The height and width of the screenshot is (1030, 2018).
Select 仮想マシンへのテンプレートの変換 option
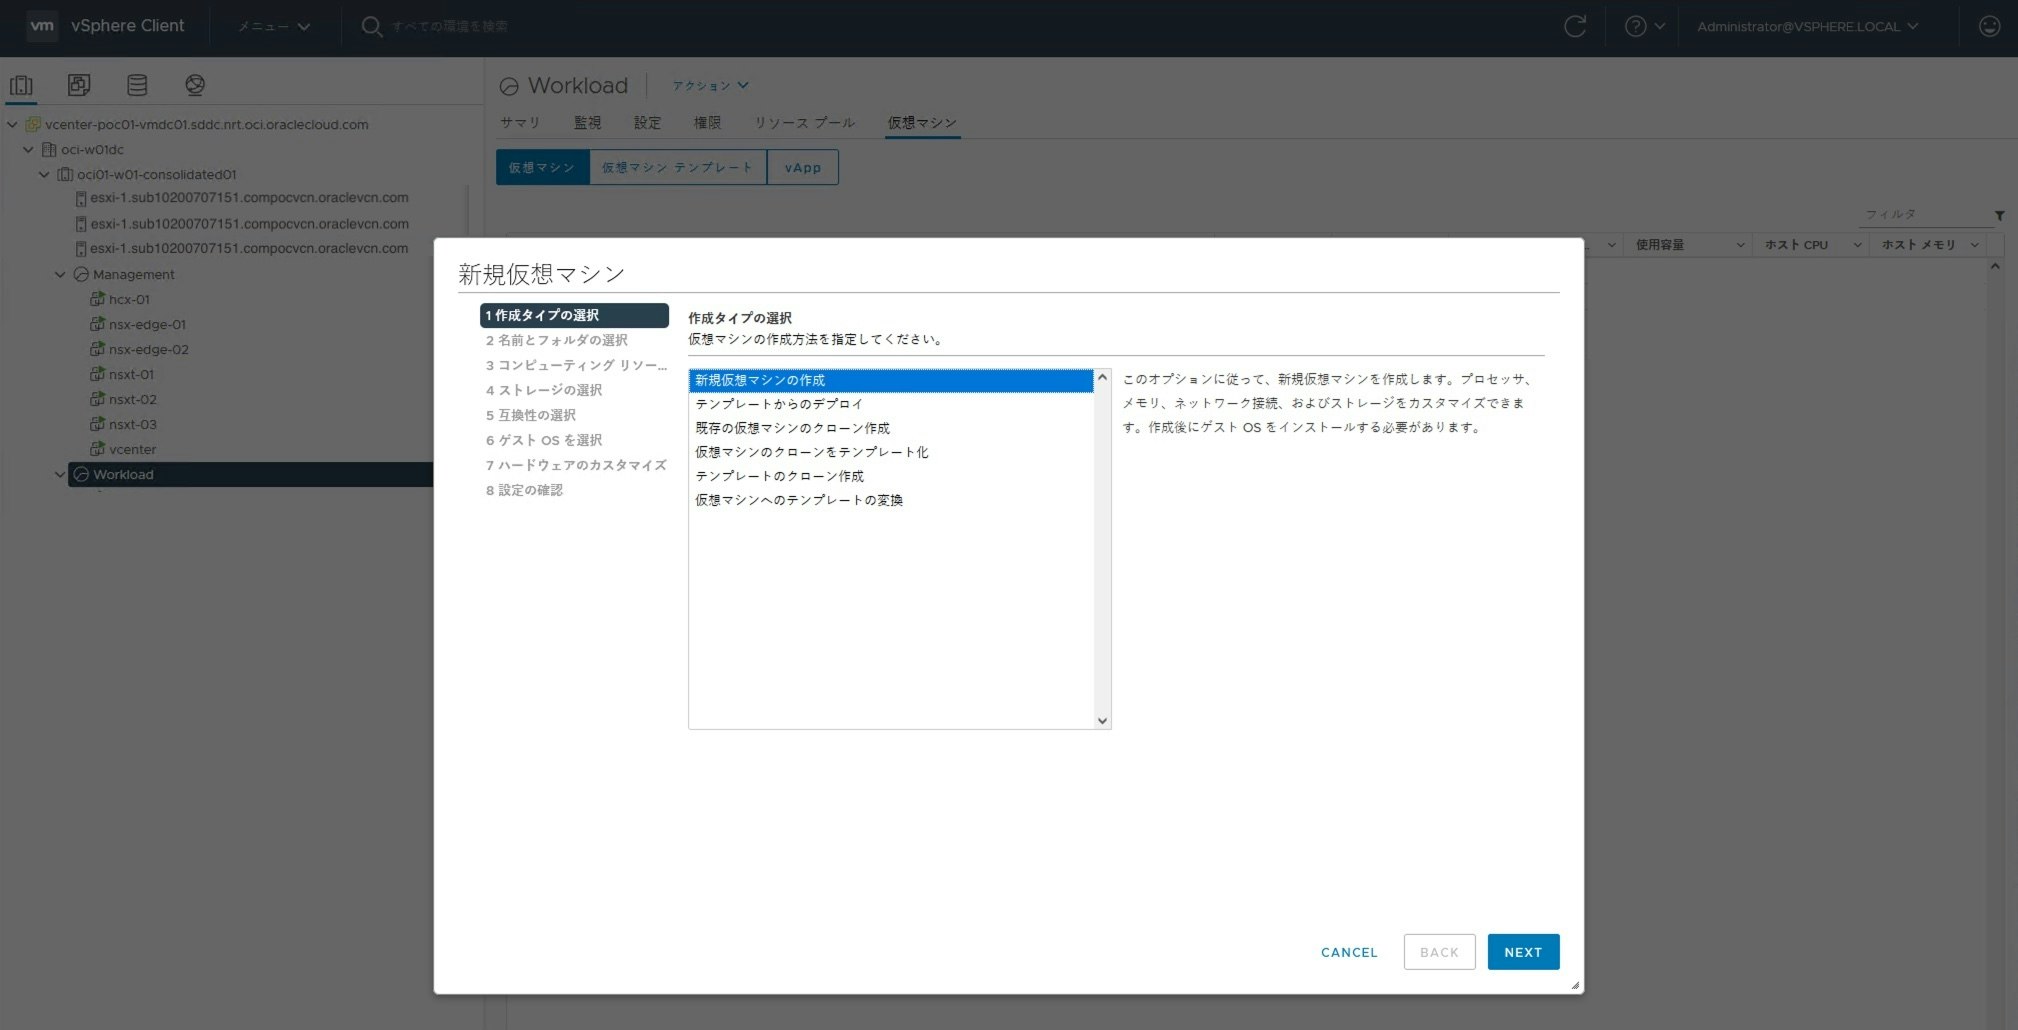point(891,500)
